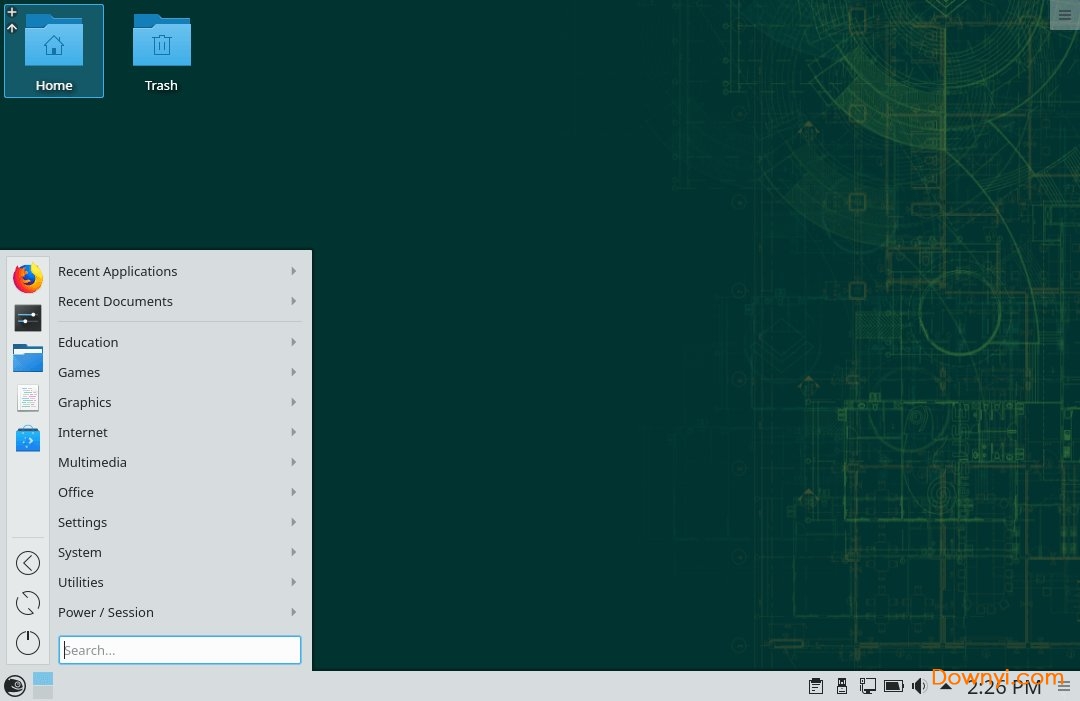Viewport: 1080px width, 701px height.
Task: Open System Settings from the launcher sidebar
Action: pyautogui.click(x=27, y=318)
